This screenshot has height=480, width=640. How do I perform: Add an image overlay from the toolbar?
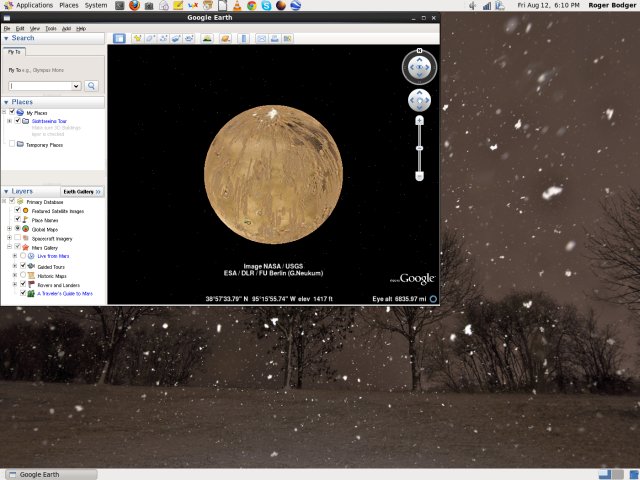pyautogui.click(x=176, y=38)
